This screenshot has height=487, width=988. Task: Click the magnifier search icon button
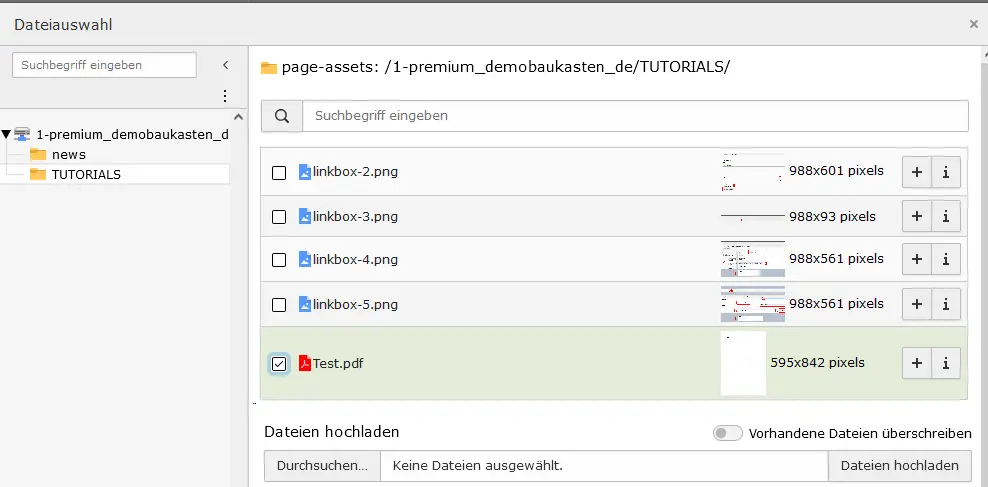tap(282, 116)
